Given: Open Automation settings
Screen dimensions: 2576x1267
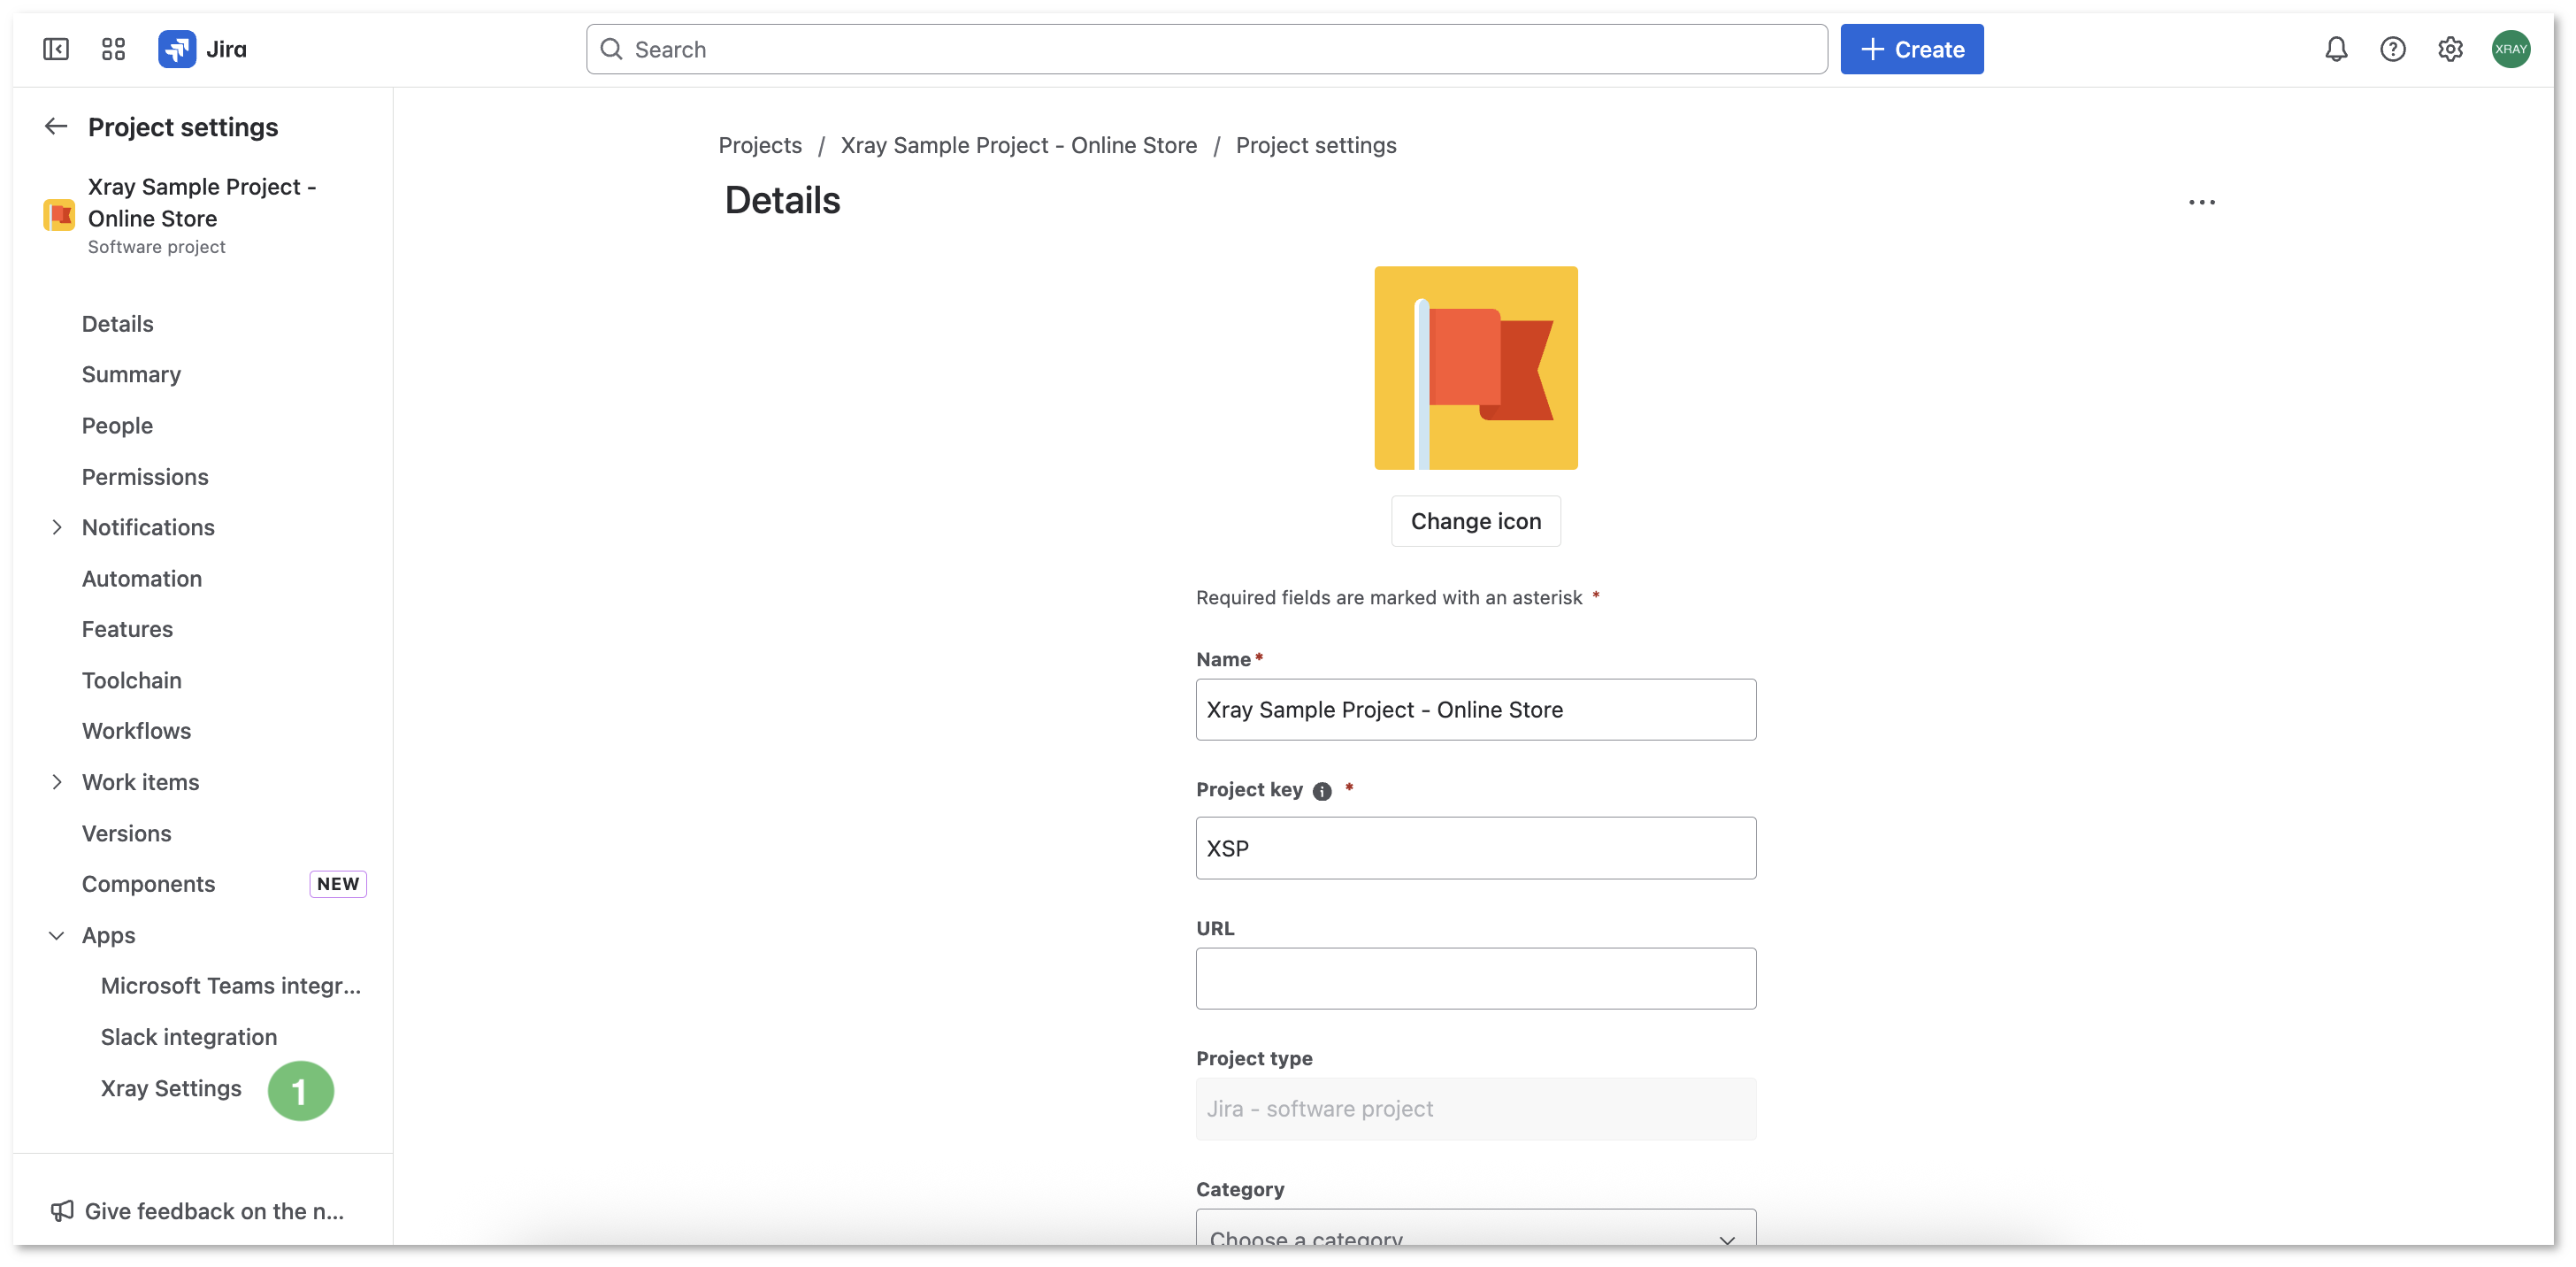Looking at the screenshot, I should 141,578.
